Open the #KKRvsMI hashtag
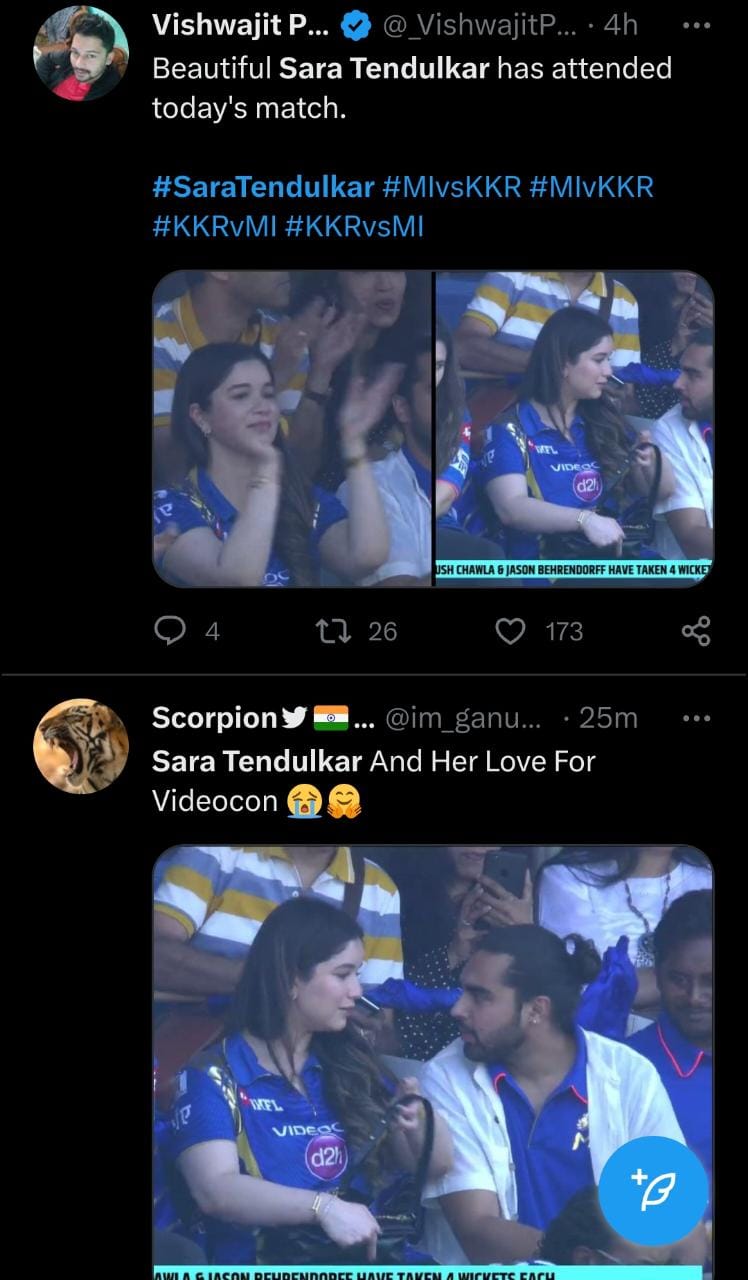 tap(354, 227)
